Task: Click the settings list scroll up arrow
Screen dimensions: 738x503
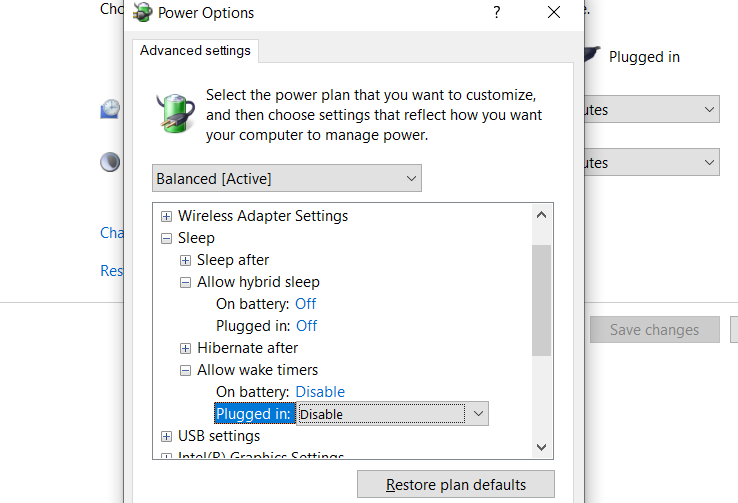Action: point(541,216)
